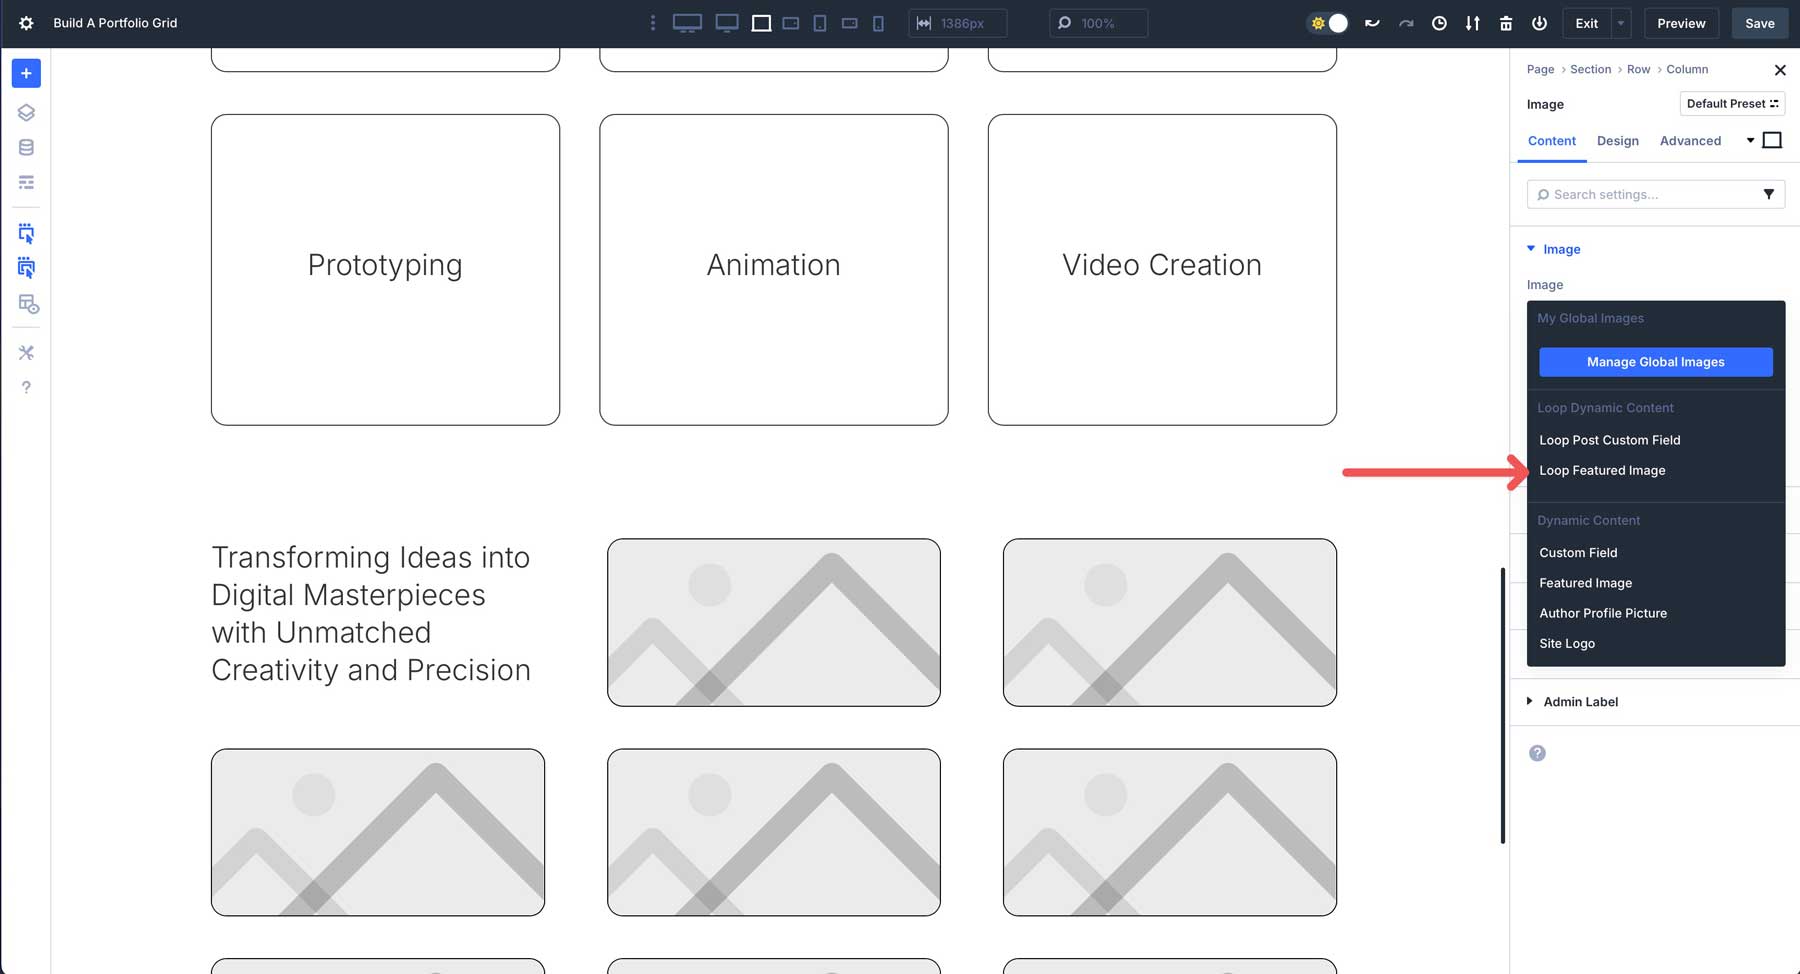Click the Manage Global Images button
This screenshot has height=974, width=1800.
(x=1655, y=362)
